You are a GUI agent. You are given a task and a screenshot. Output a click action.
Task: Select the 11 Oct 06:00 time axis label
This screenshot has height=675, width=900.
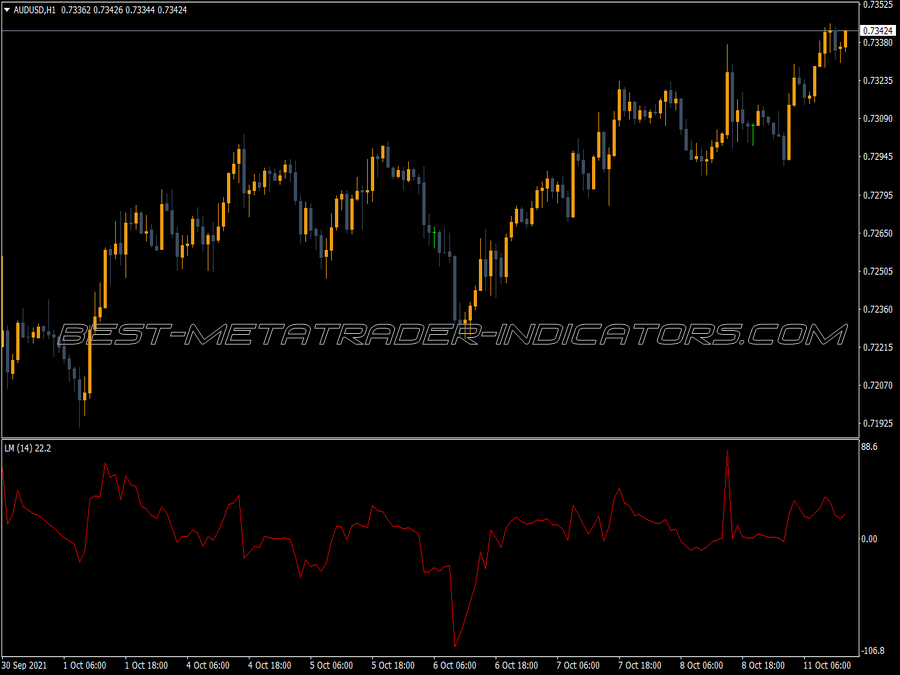(827, 665)
